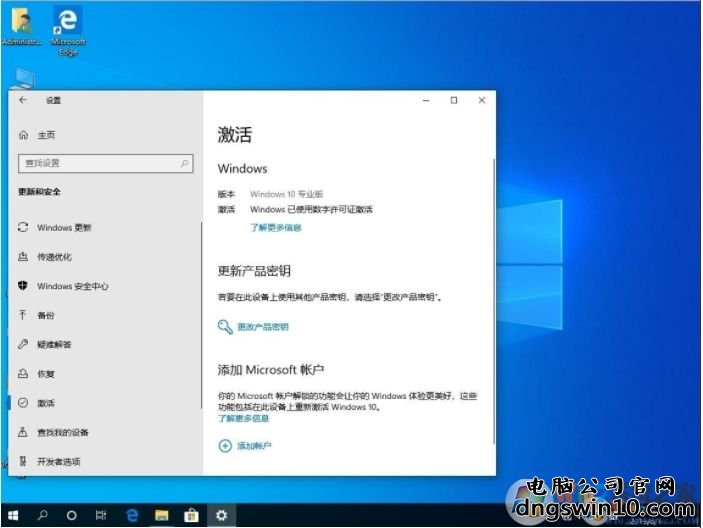Open the 主页 home icon

[x=23, y=135]
